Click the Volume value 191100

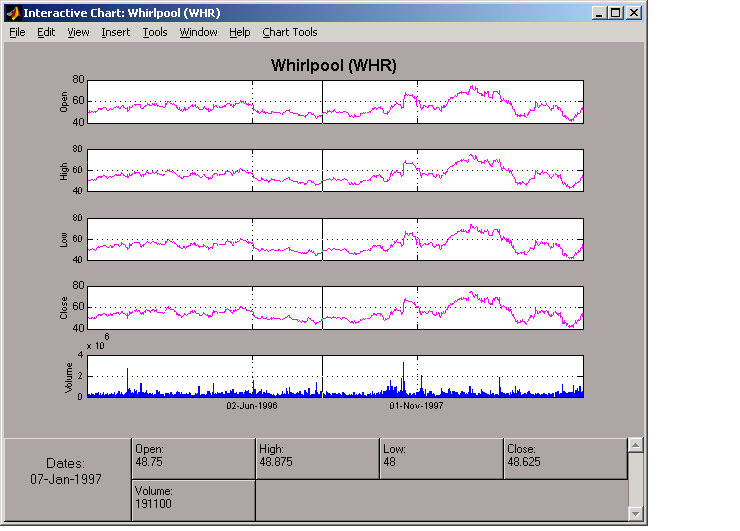tap(153, 504)
